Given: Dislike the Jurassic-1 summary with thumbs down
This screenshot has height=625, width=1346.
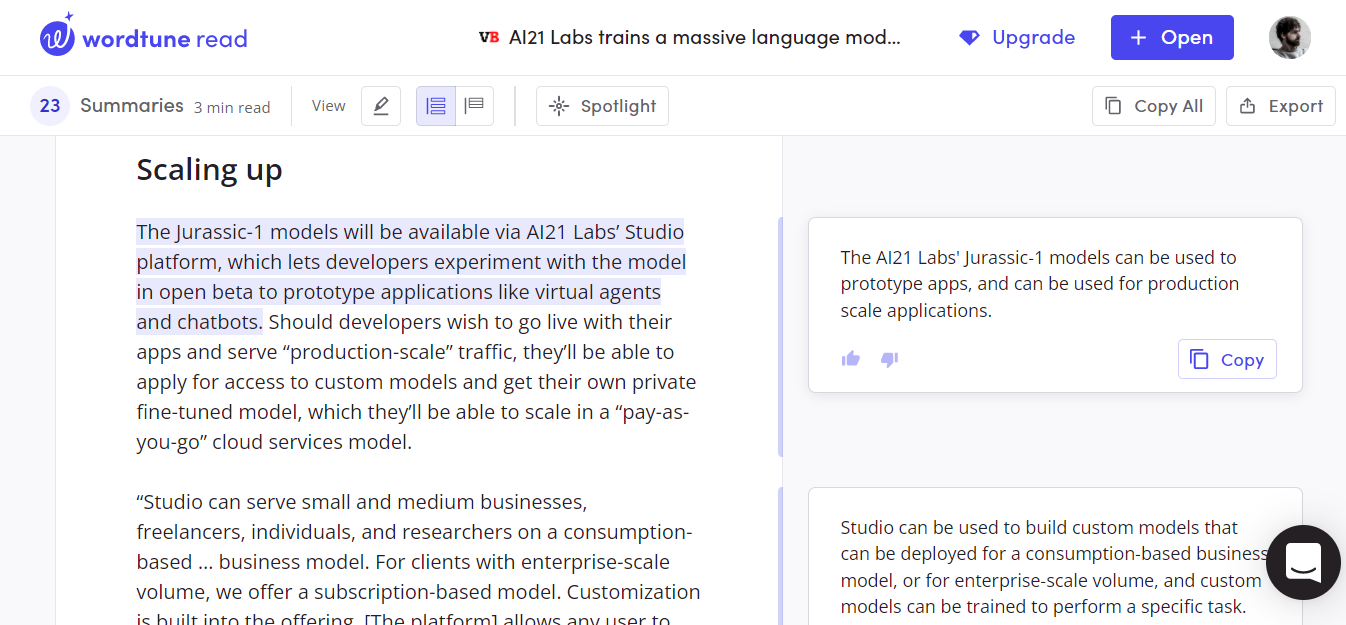Looking at the screenshot, I should [x=890, y=359].
